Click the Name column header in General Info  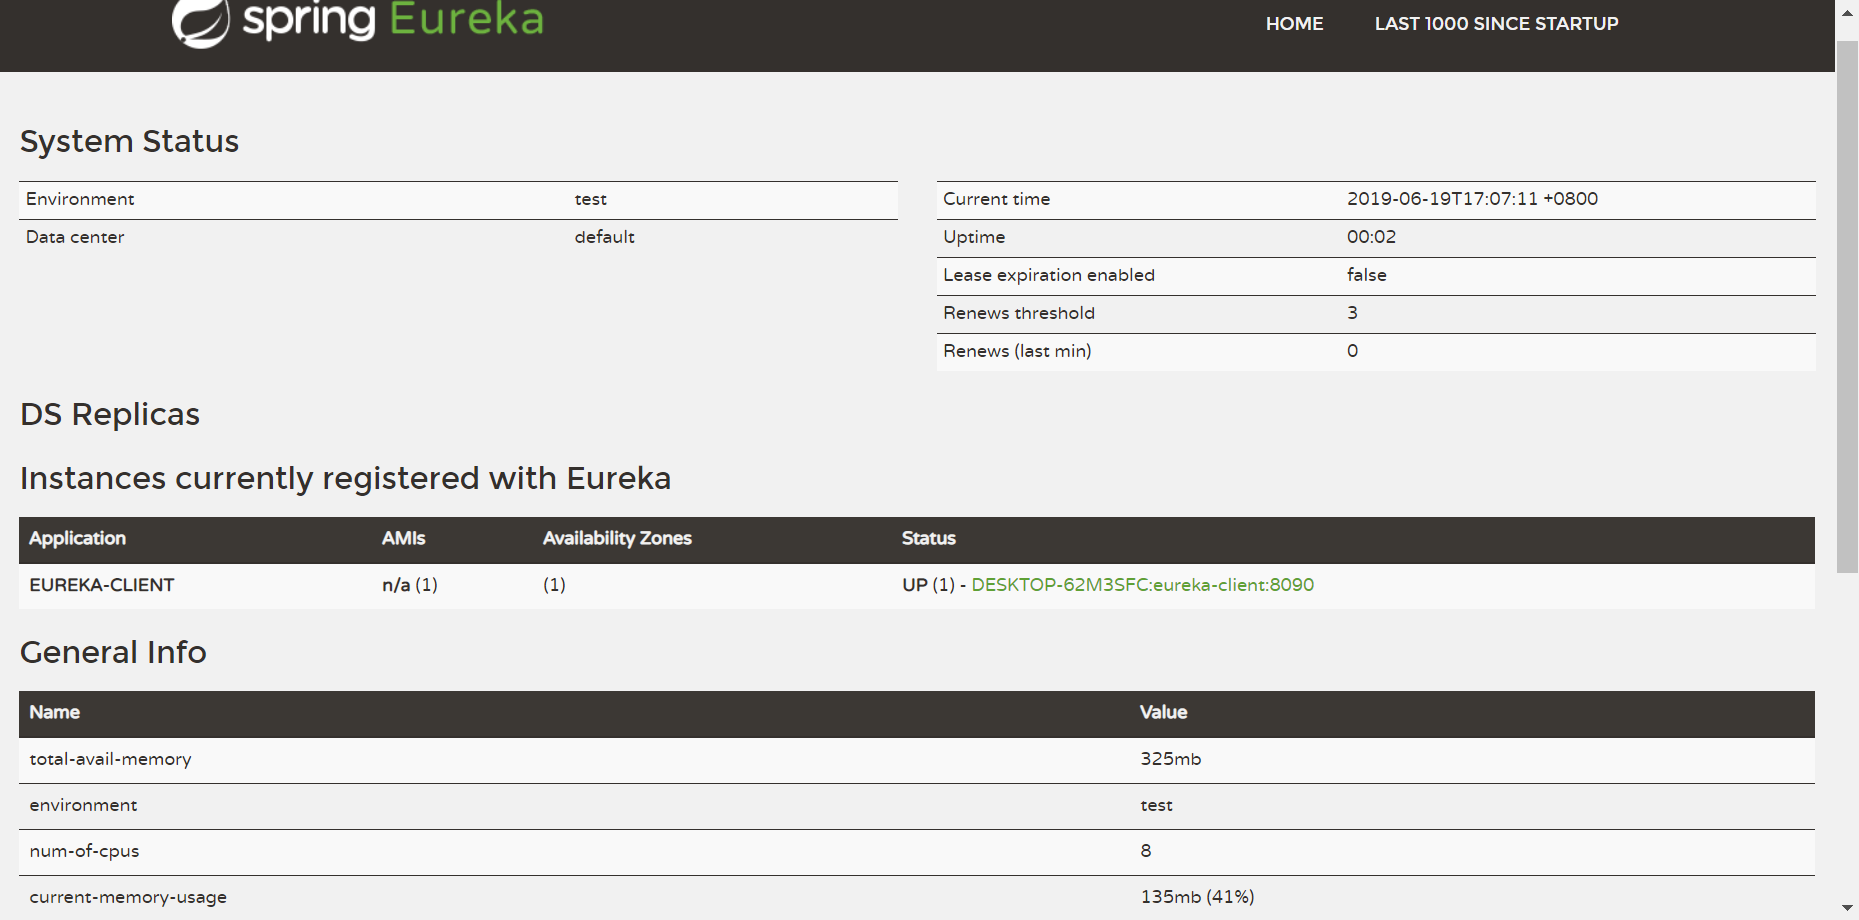[54, 712]
